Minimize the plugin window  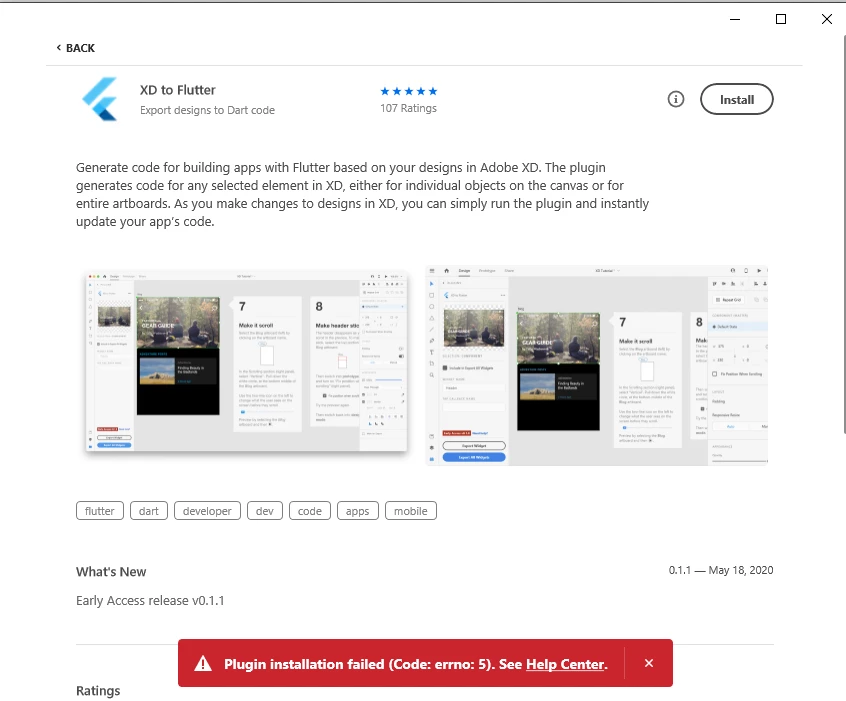pos(735,19)
